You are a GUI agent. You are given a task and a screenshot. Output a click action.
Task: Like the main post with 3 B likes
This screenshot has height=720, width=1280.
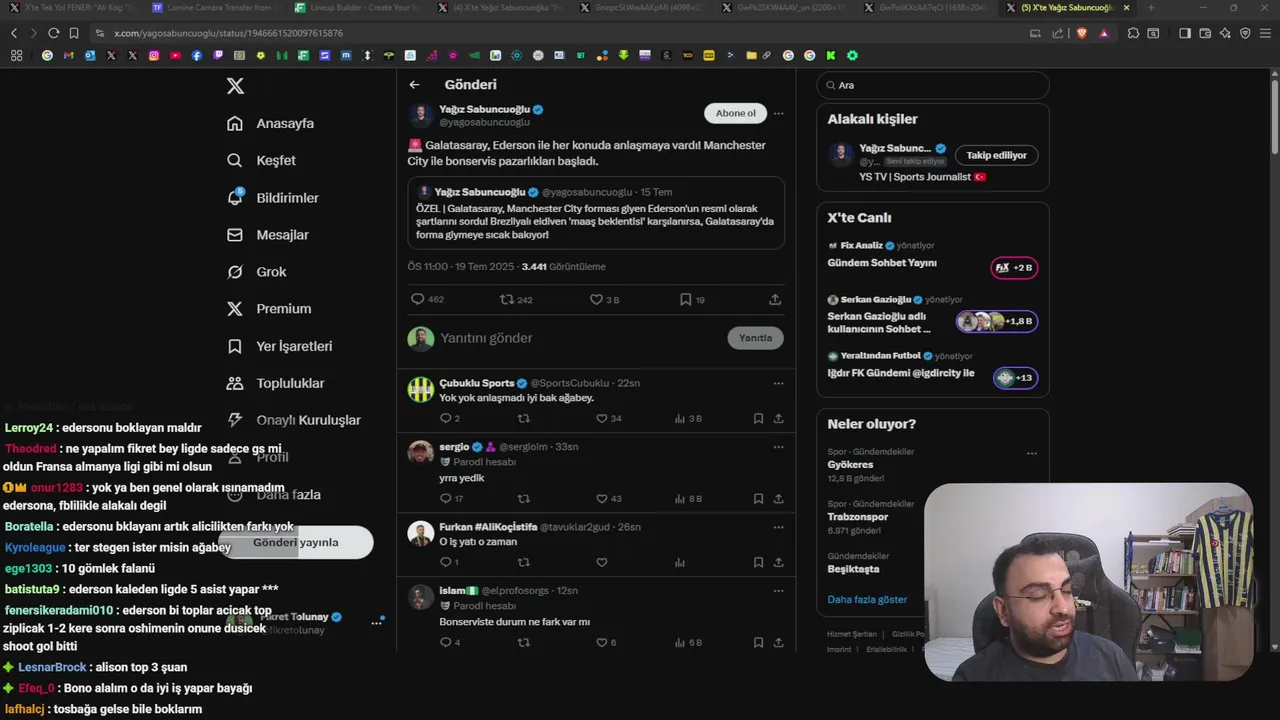point(596,299)
